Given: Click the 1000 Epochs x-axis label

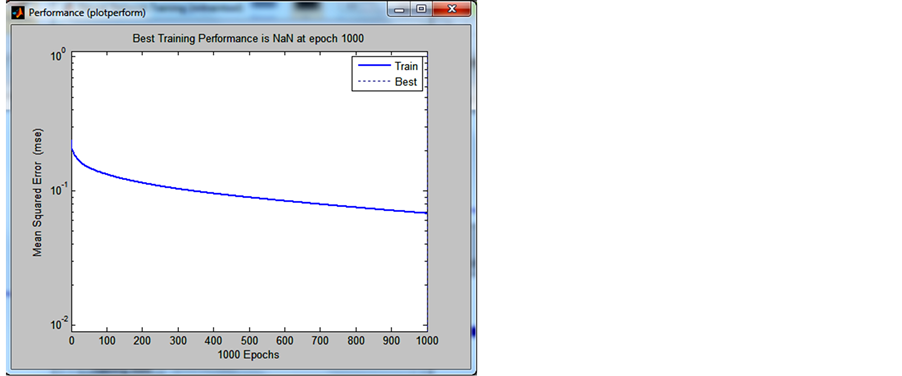Looking at the screenshot, I should (249, 355).
